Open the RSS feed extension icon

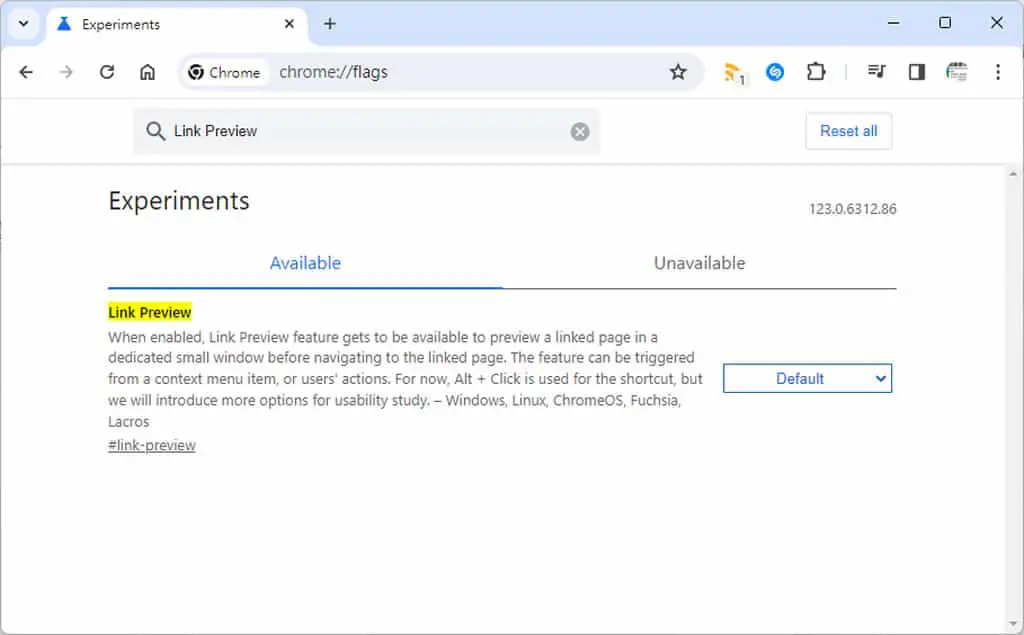coord(734,73)
